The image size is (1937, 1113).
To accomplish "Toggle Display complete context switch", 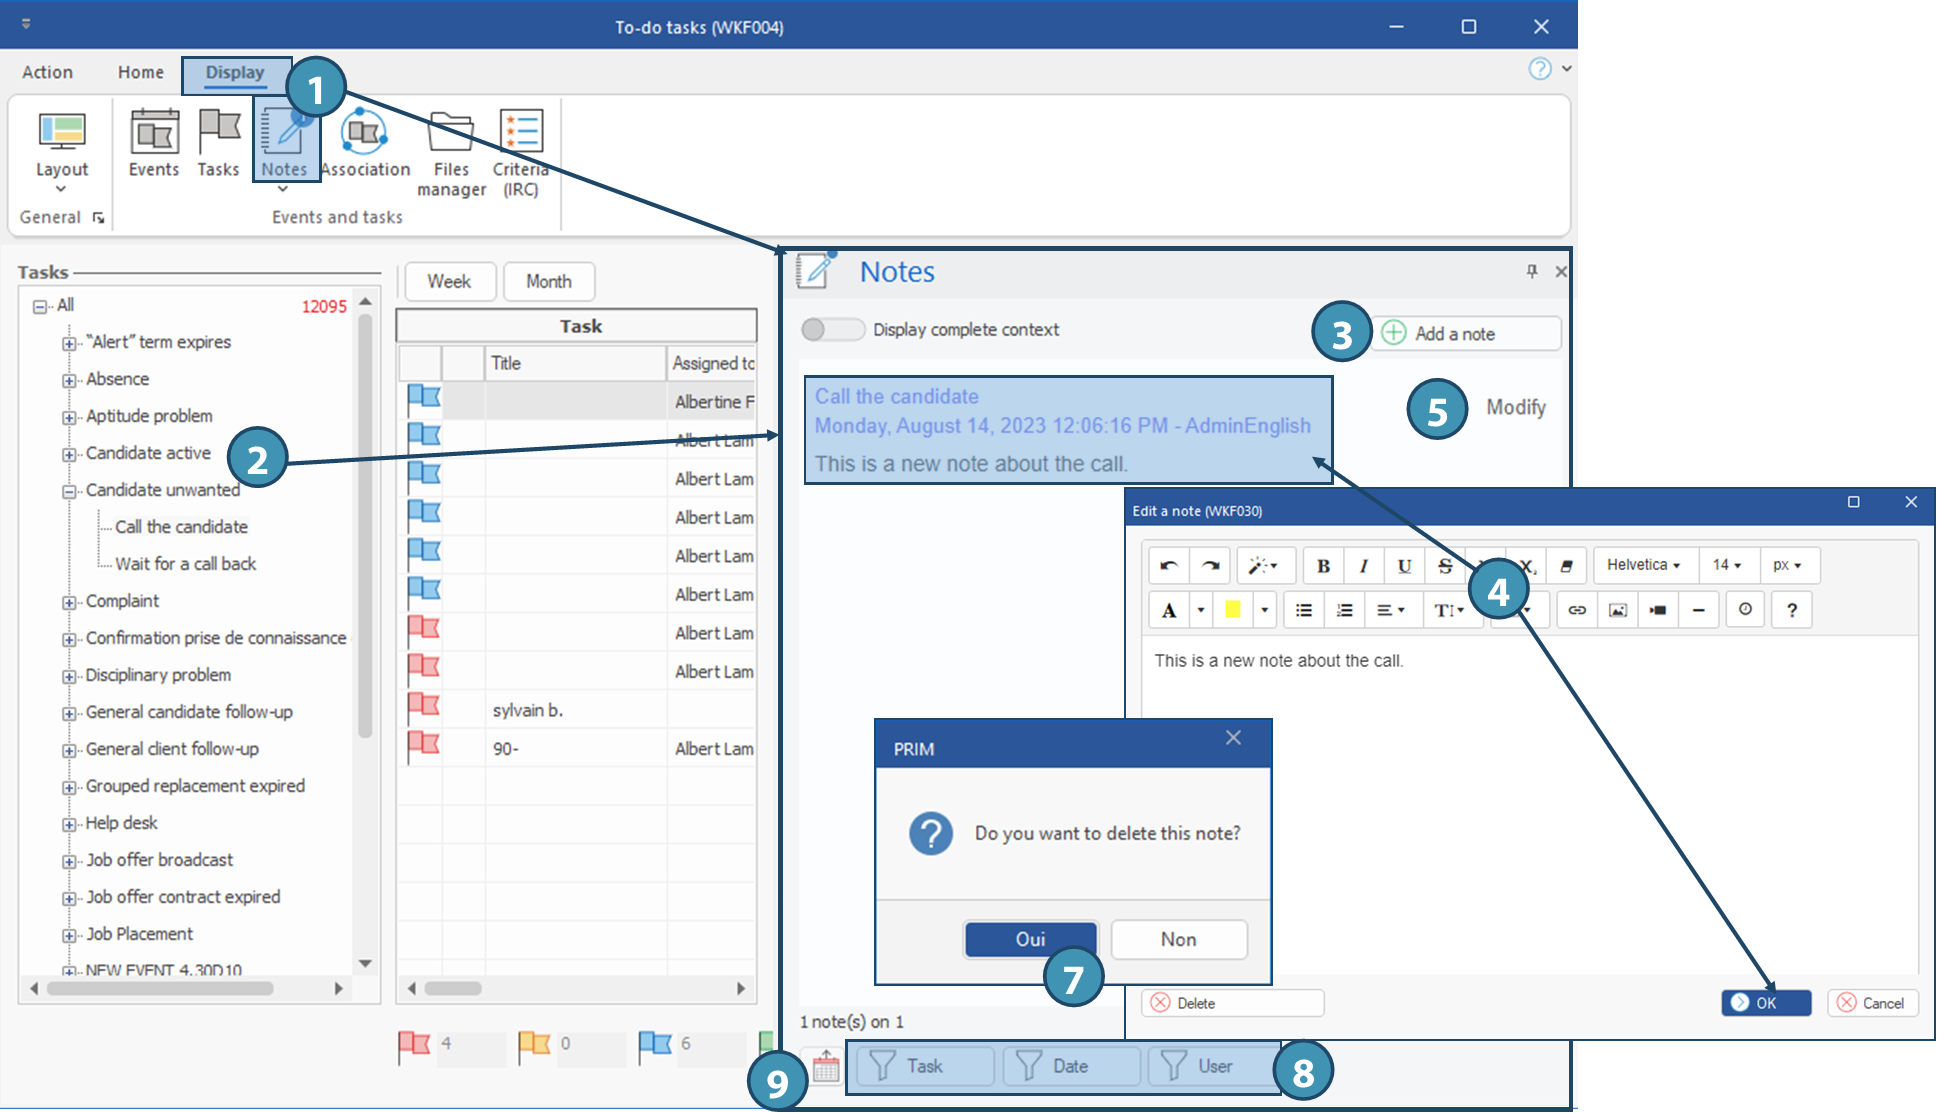I will pyautogui.click(x=832, y=330).
